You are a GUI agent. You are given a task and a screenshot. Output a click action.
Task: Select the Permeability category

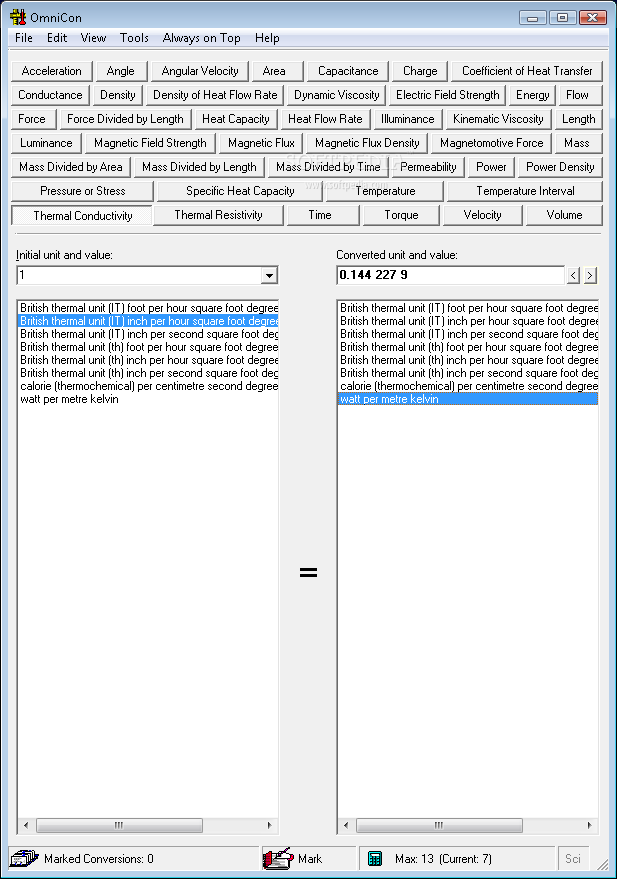pos(428,168)
